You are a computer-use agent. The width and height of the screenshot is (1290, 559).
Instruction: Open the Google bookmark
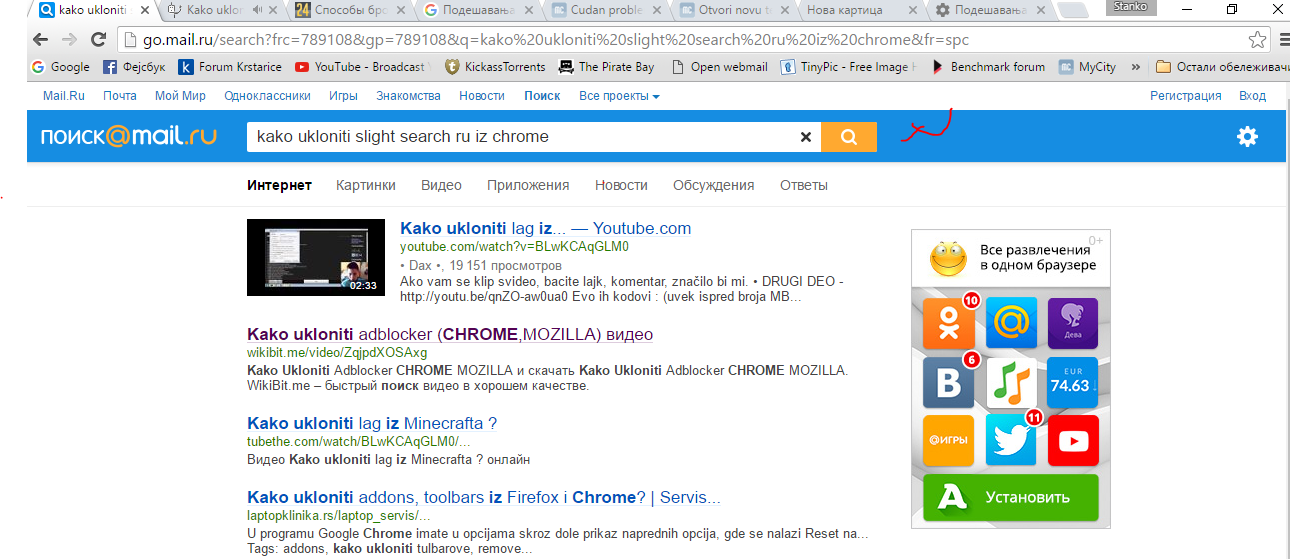coord(61,67)
